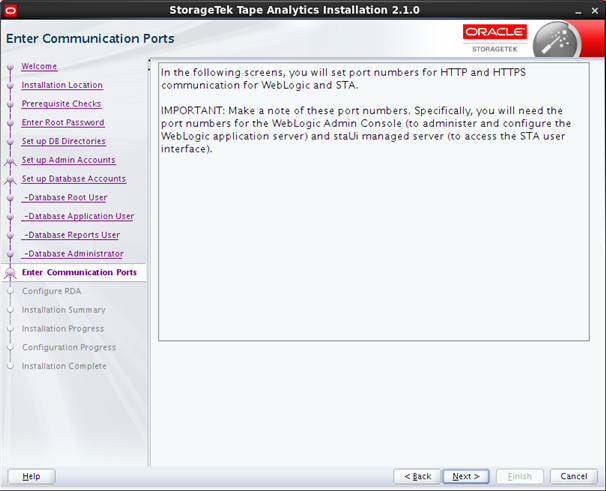
Task: Go to the Welcome step
Action: point(39,66)
